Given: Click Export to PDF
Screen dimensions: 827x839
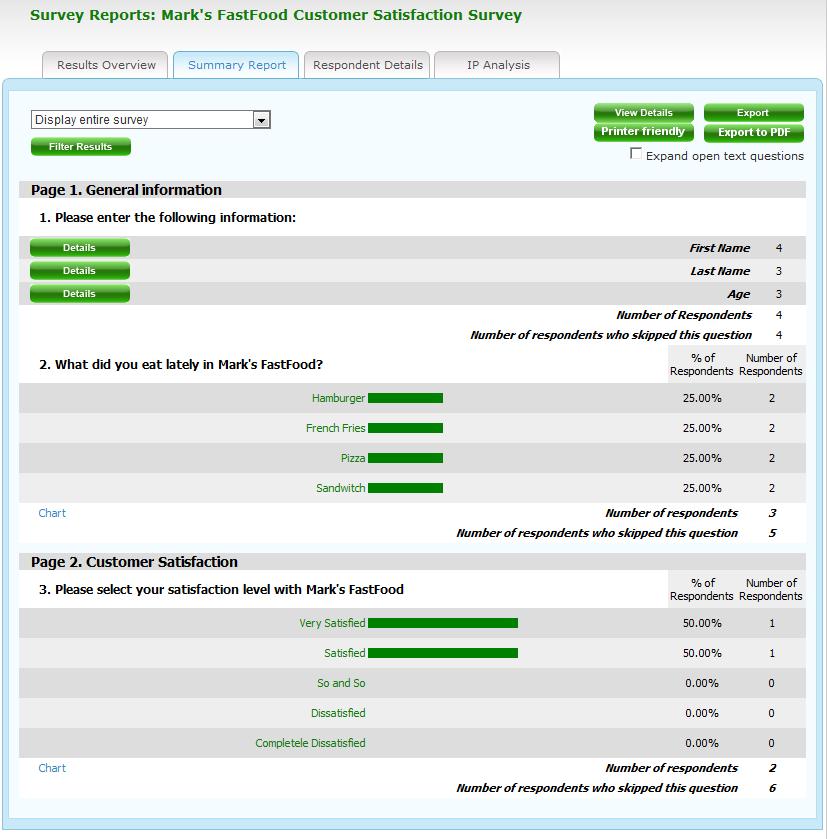Looking at the screenshot, I should (x=753, y=132).
